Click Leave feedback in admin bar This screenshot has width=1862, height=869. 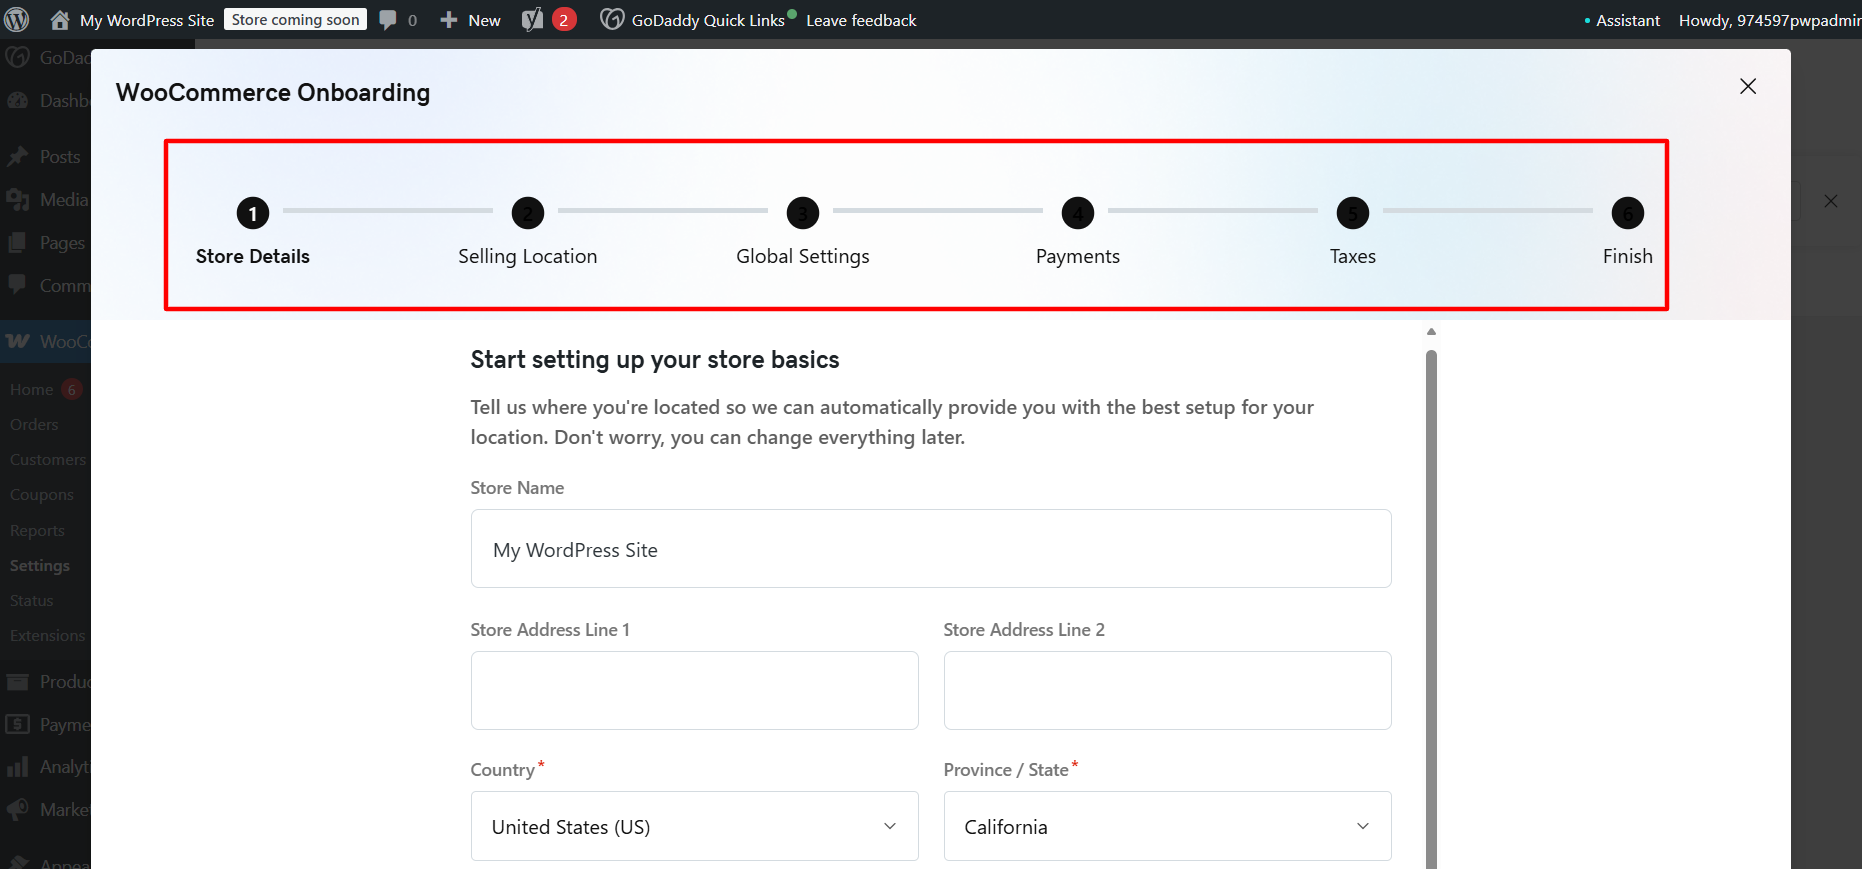(861, 20)
